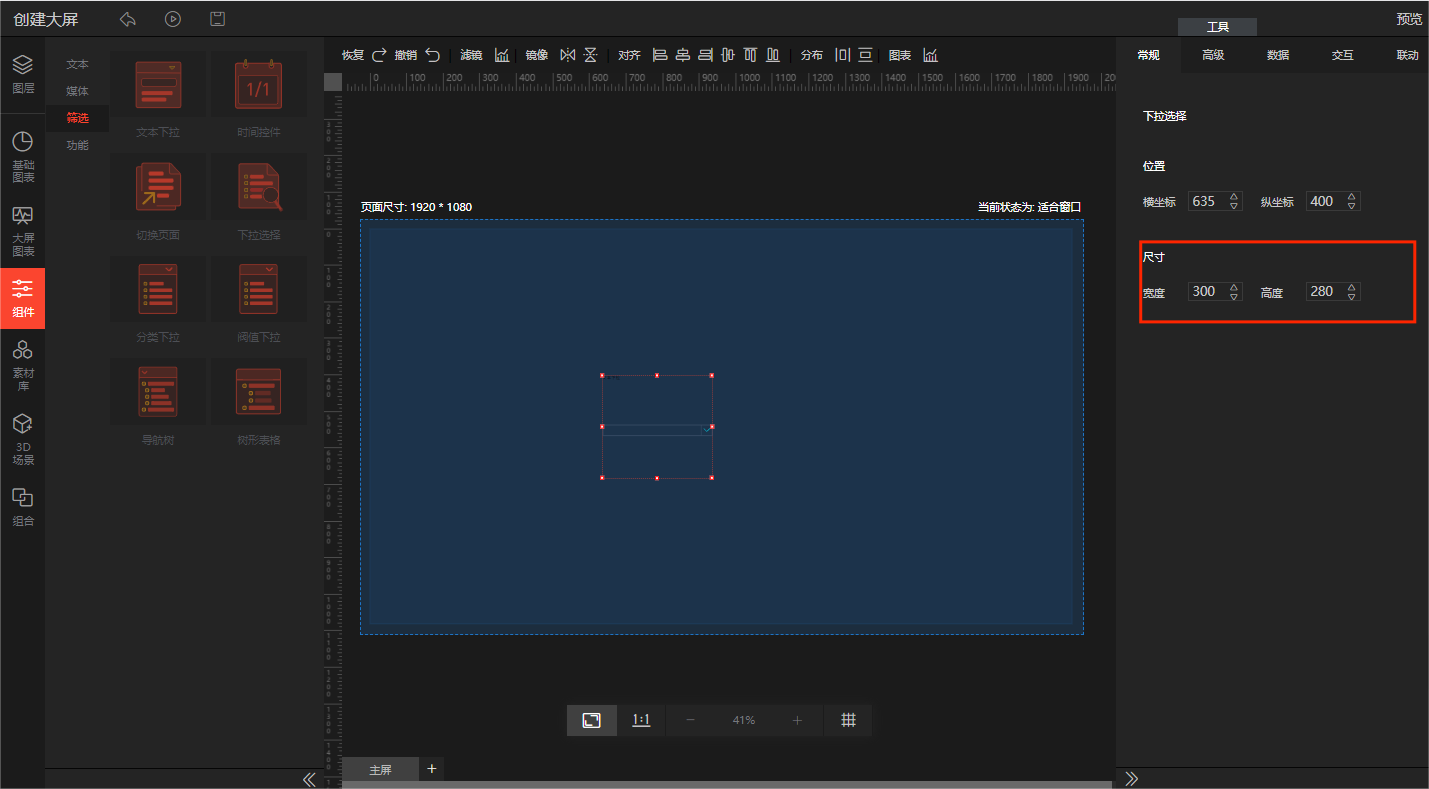Screen dimensions: 1429x789
Task: Click the 预览 preview button
Action: pos(1409,19)
